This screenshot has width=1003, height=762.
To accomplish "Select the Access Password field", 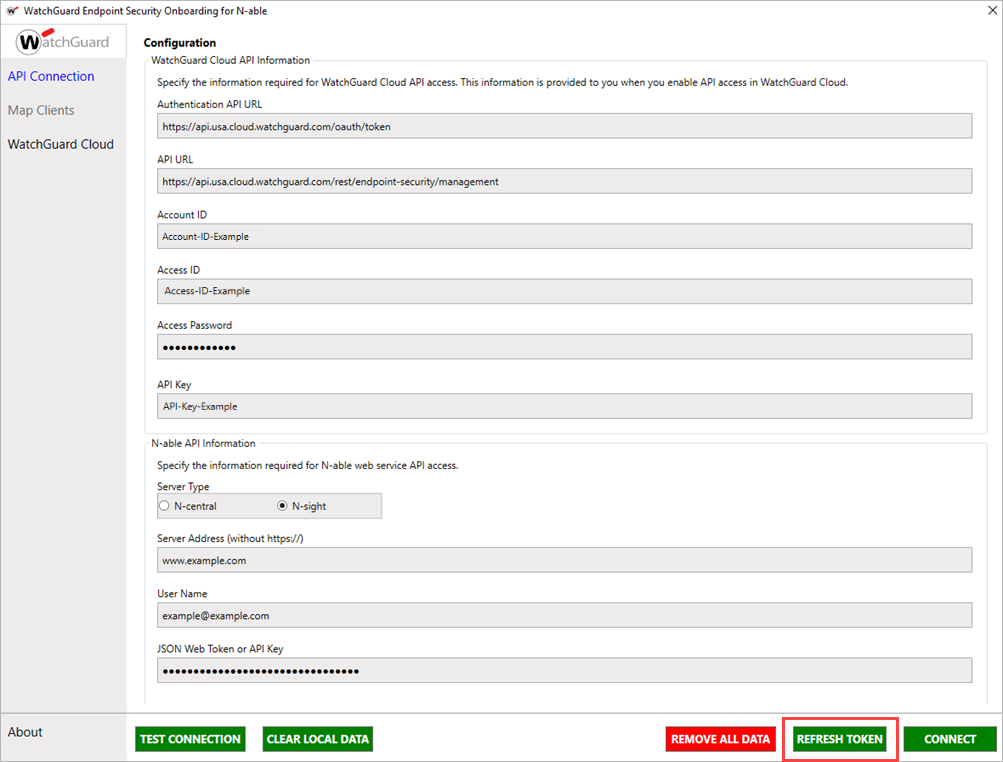I will click(x=563, y=345).
